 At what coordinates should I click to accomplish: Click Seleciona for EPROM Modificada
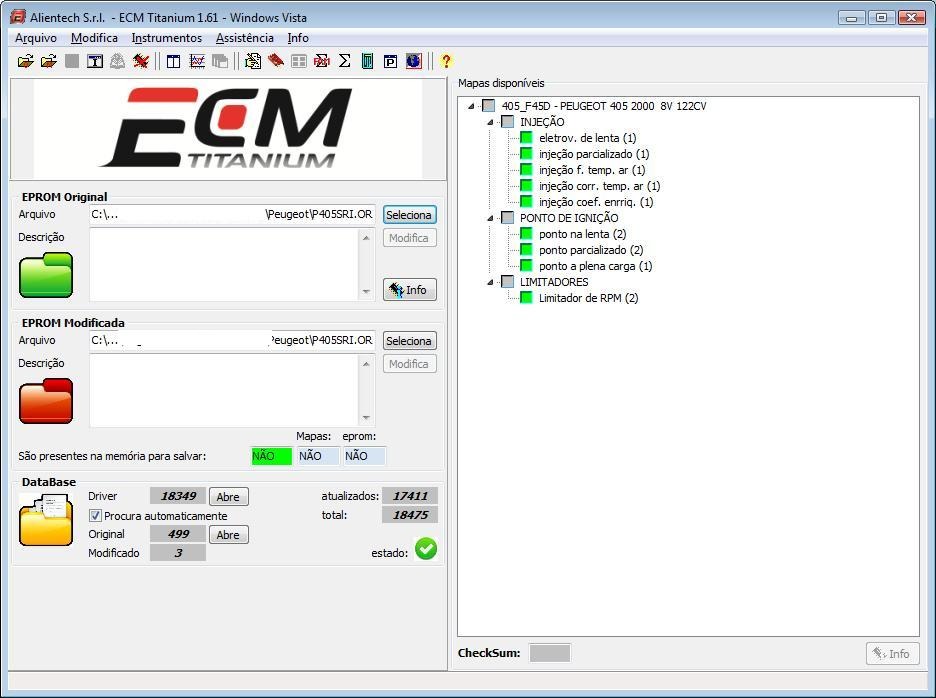pos(409,341)
